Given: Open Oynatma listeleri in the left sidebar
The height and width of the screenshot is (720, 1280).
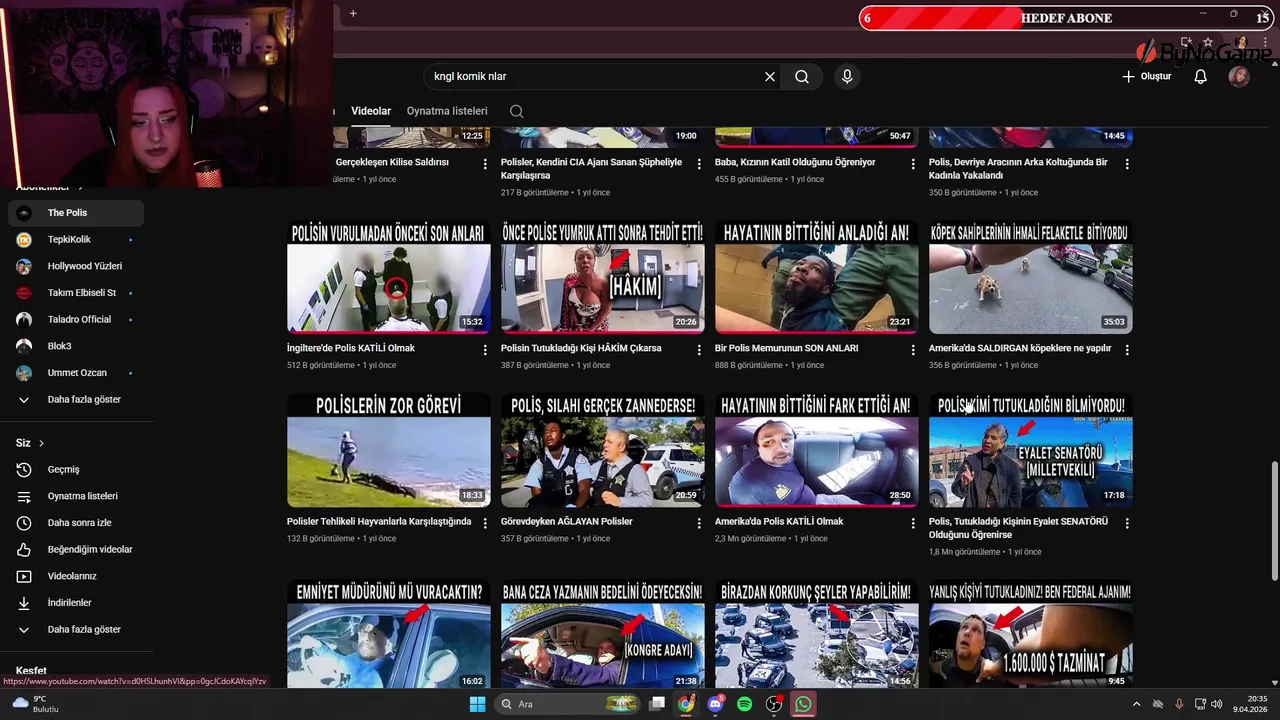Looking at the screenshot, I should (76, 496).
